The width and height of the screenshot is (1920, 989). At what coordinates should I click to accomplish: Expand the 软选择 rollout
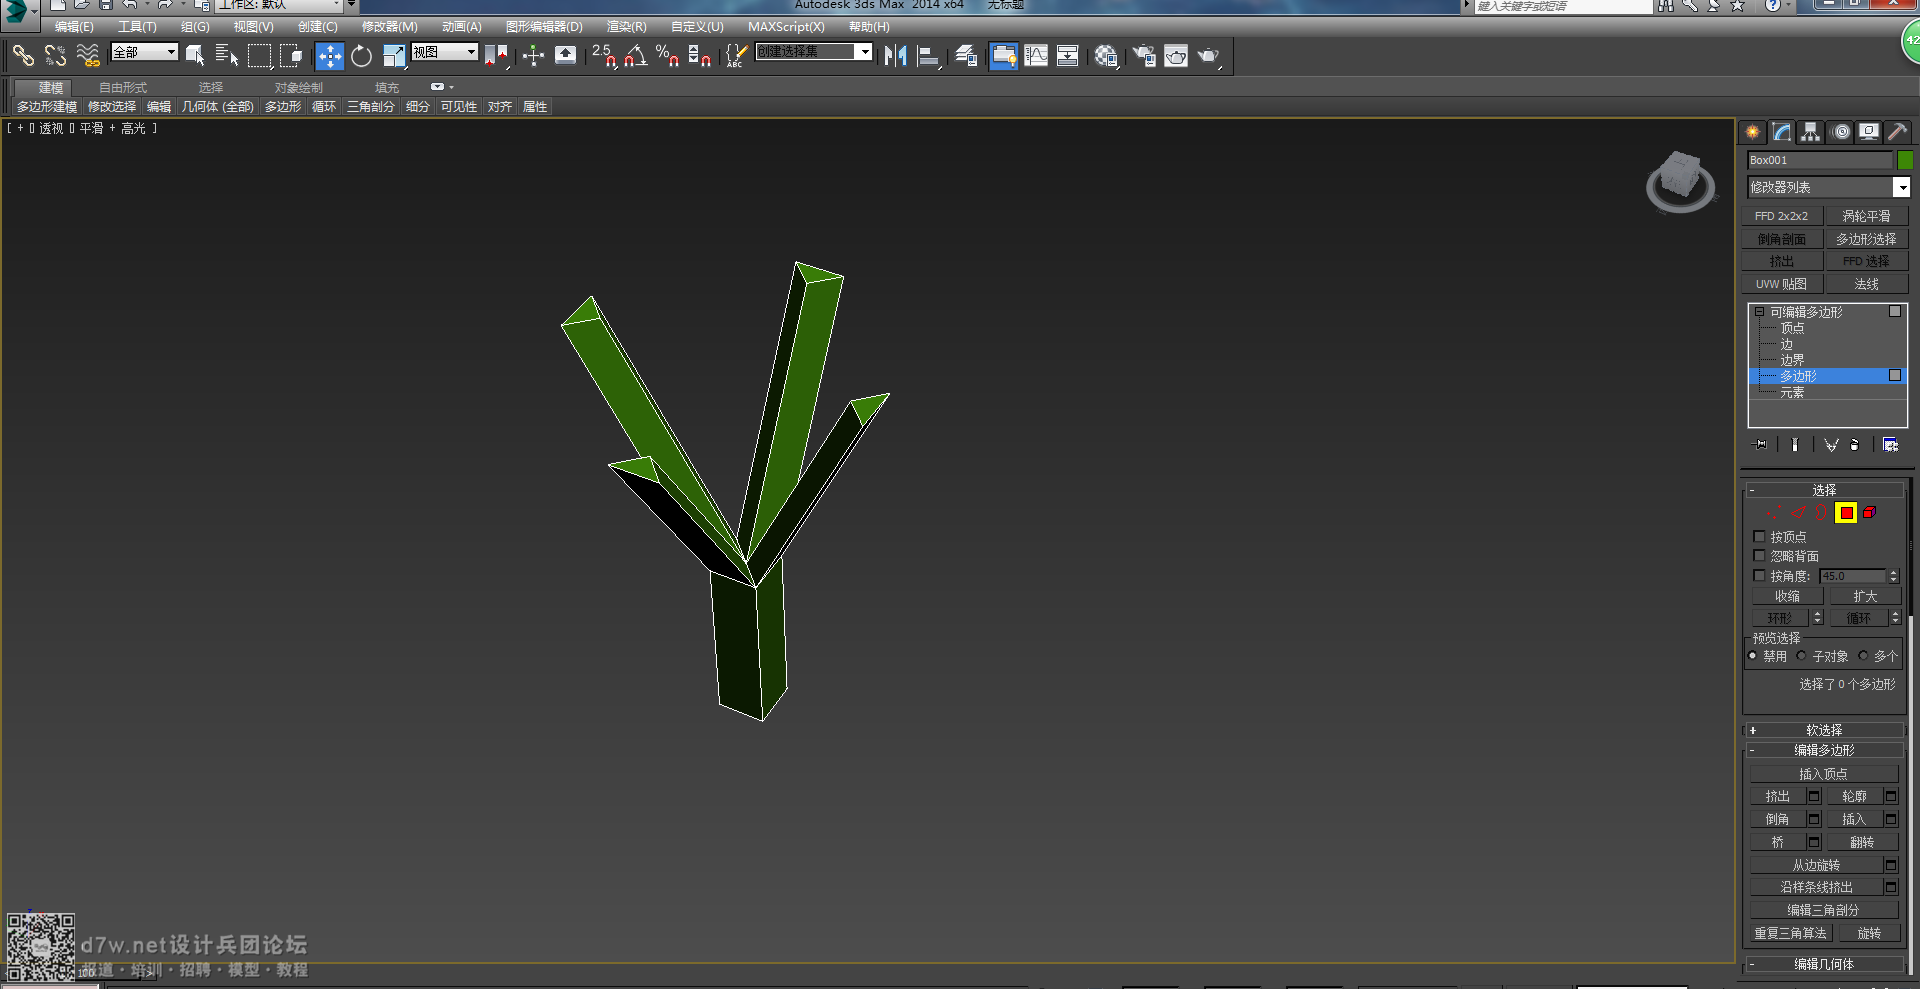tap(1825, 730)
